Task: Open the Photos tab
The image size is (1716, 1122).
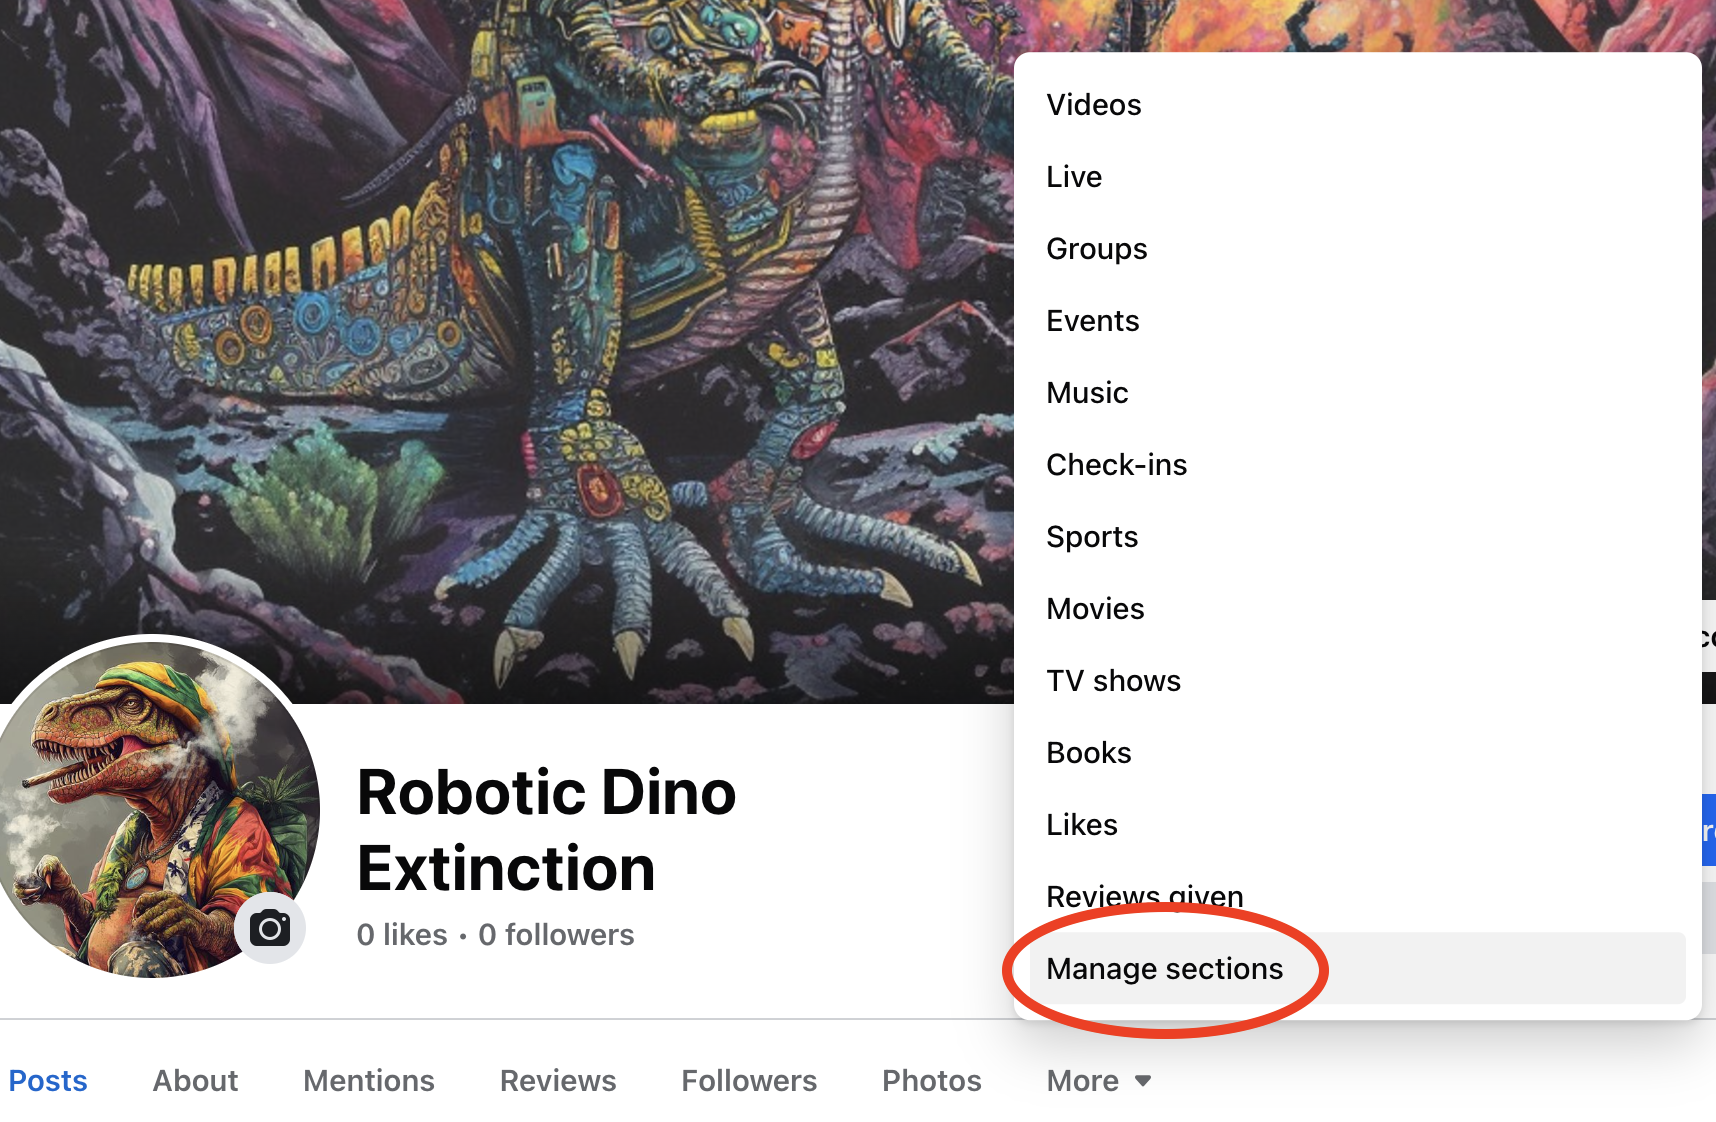Action: (931, 1081)
